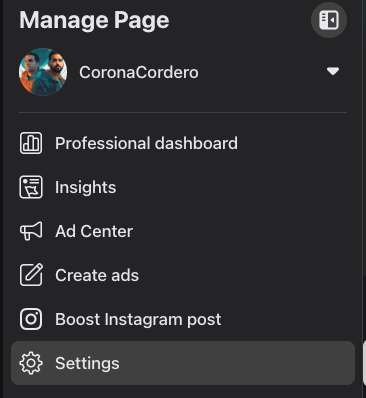The image size is (366, 398).
Task: Expand the page switcher dropdown arrow
Action: (x=333, y=71)
